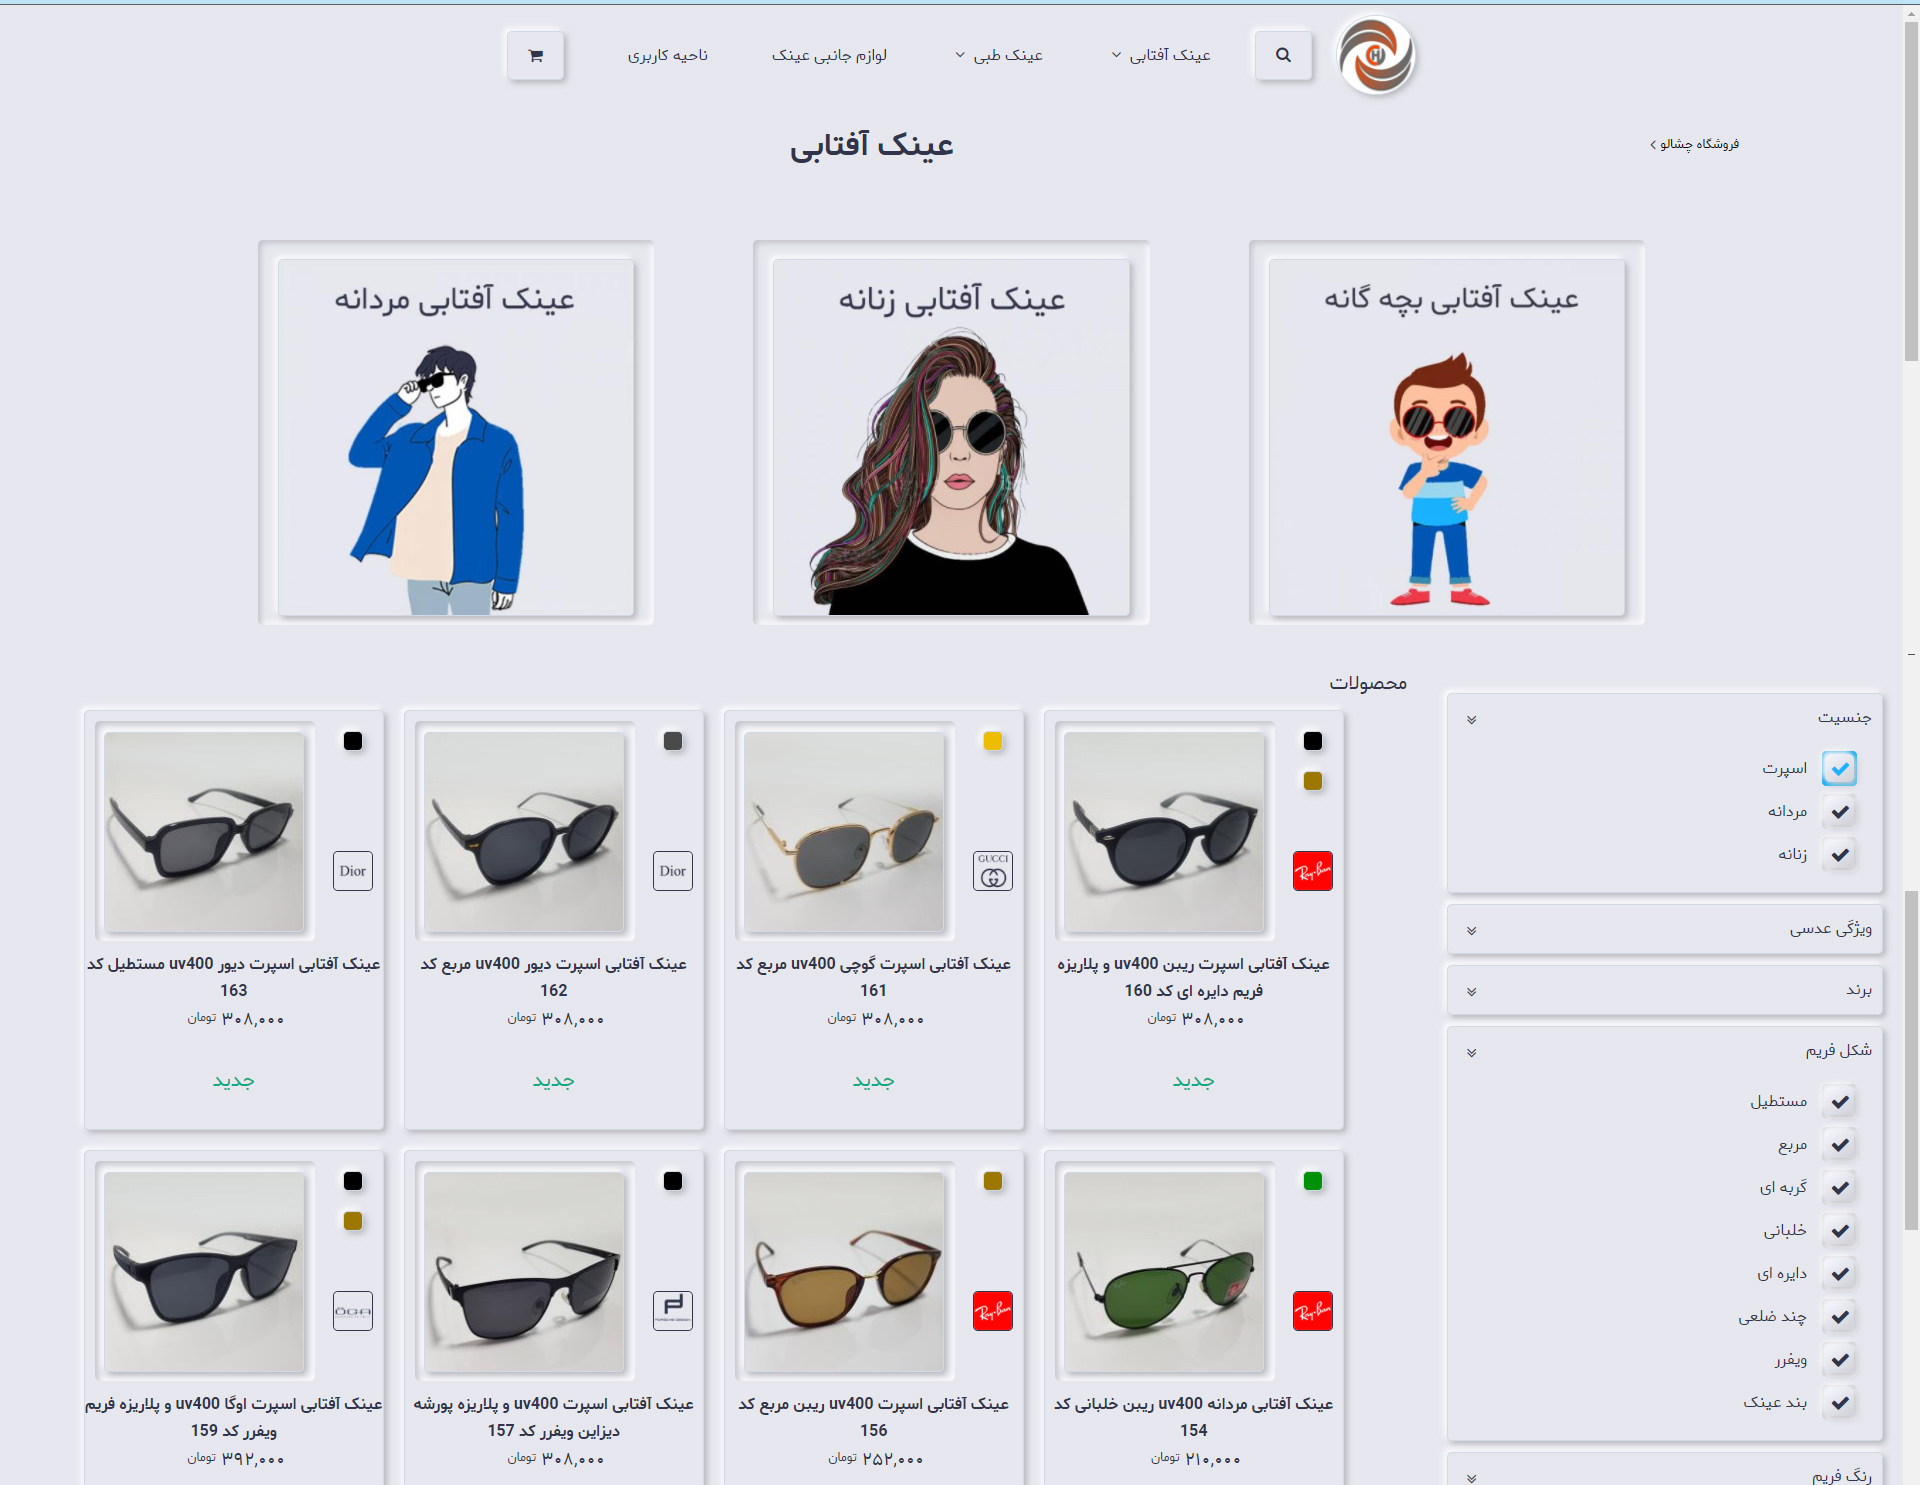Click Ray-Ban brand icon on product 156

[992, 1311]
